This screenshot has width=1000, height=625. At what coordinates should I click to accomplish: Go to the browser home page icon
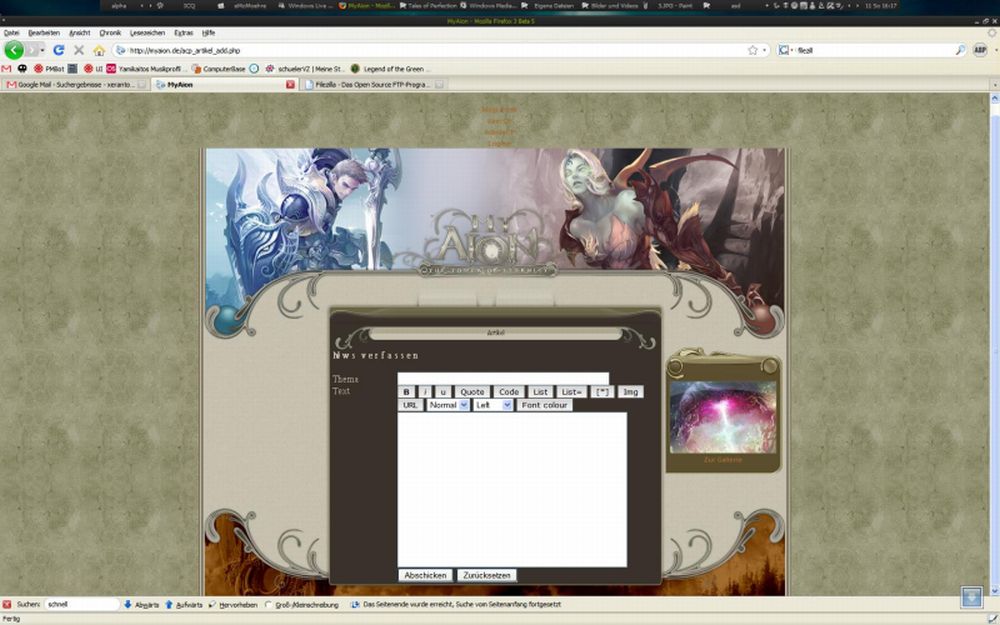coord(99,50)
